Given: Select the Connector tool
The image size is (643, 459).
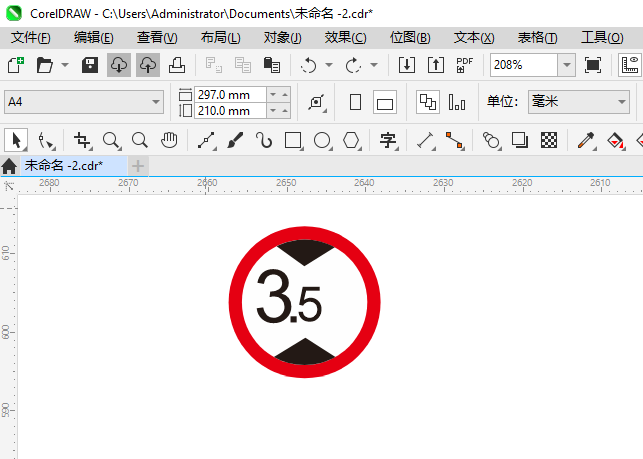Looking at the screenshot, I should [455, 140].
